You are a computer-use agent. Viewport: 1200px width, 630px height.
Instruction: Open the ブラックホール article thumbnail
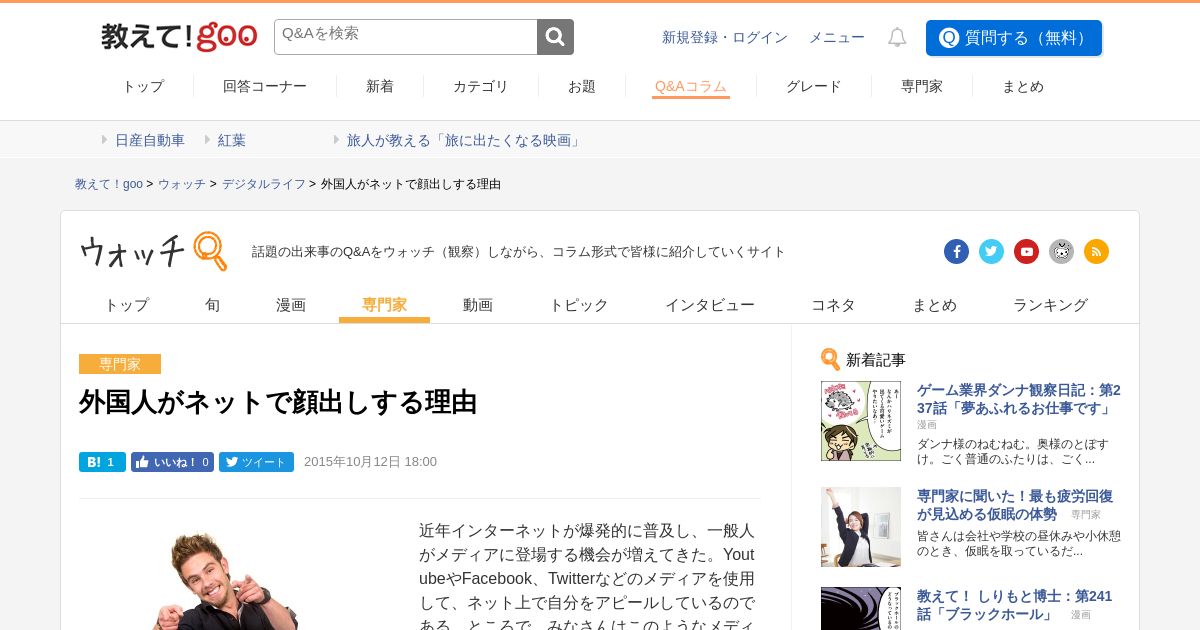(861, 608)
